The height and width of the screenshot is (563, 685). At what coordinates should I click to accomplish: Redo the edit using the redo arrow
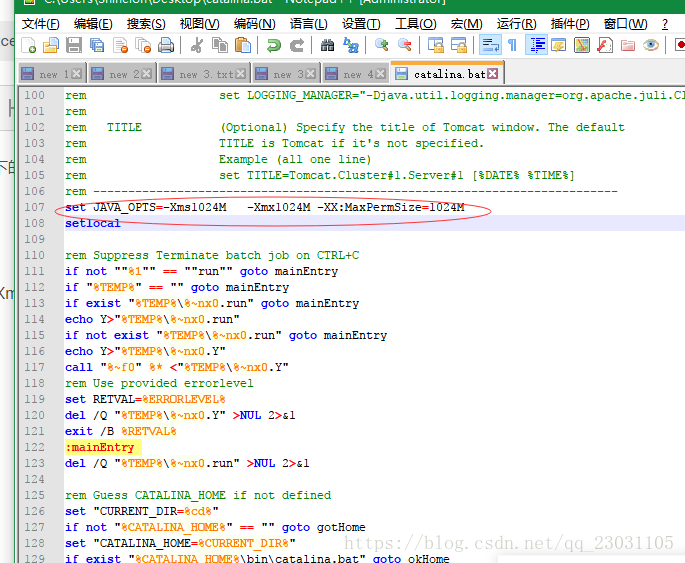(x=297, y=45)
